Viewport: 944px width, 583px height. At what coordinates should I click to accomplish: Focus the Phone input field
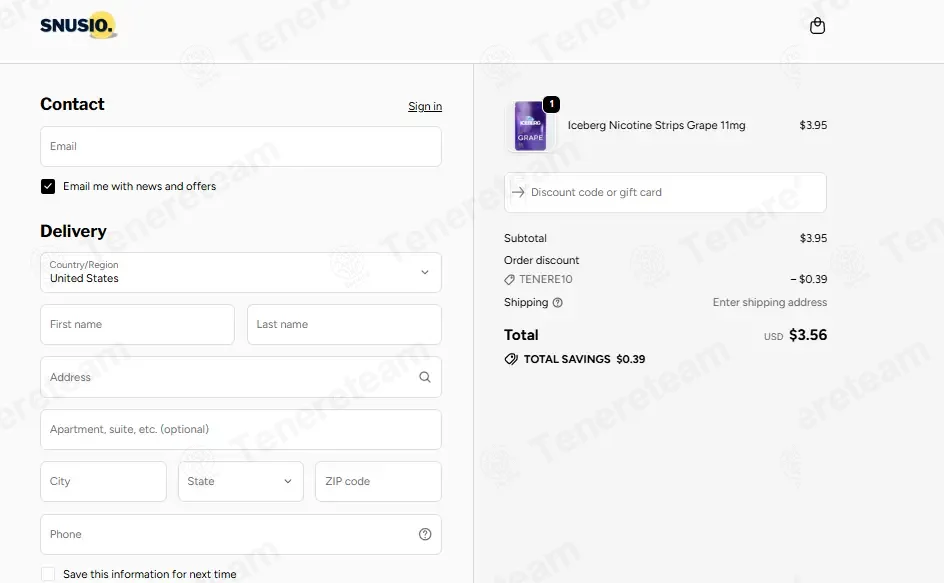pyautogui.click(x=241, y=534)
